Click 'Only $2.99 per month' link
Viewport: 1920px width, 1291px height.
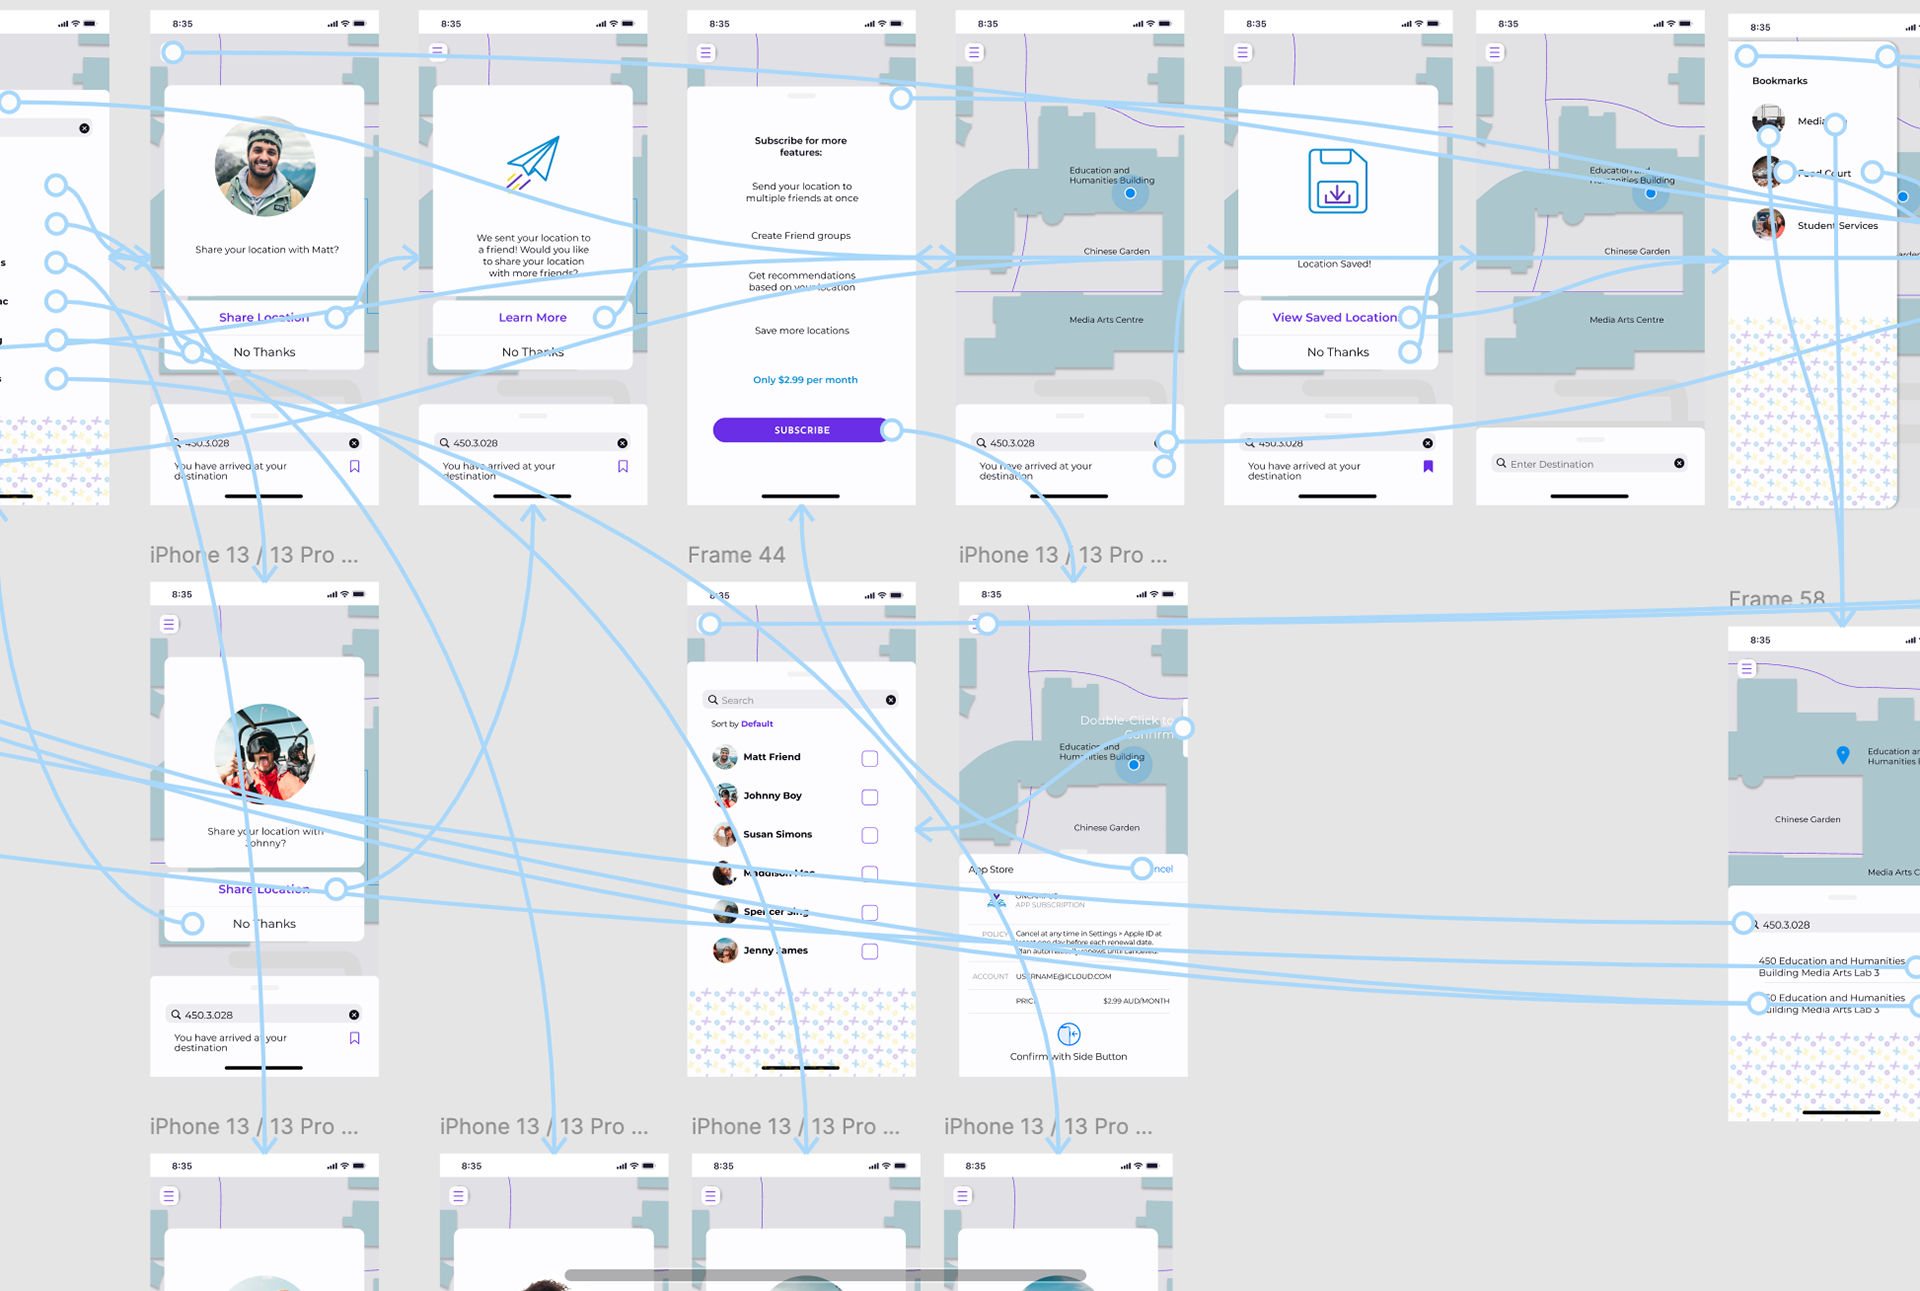805,380
